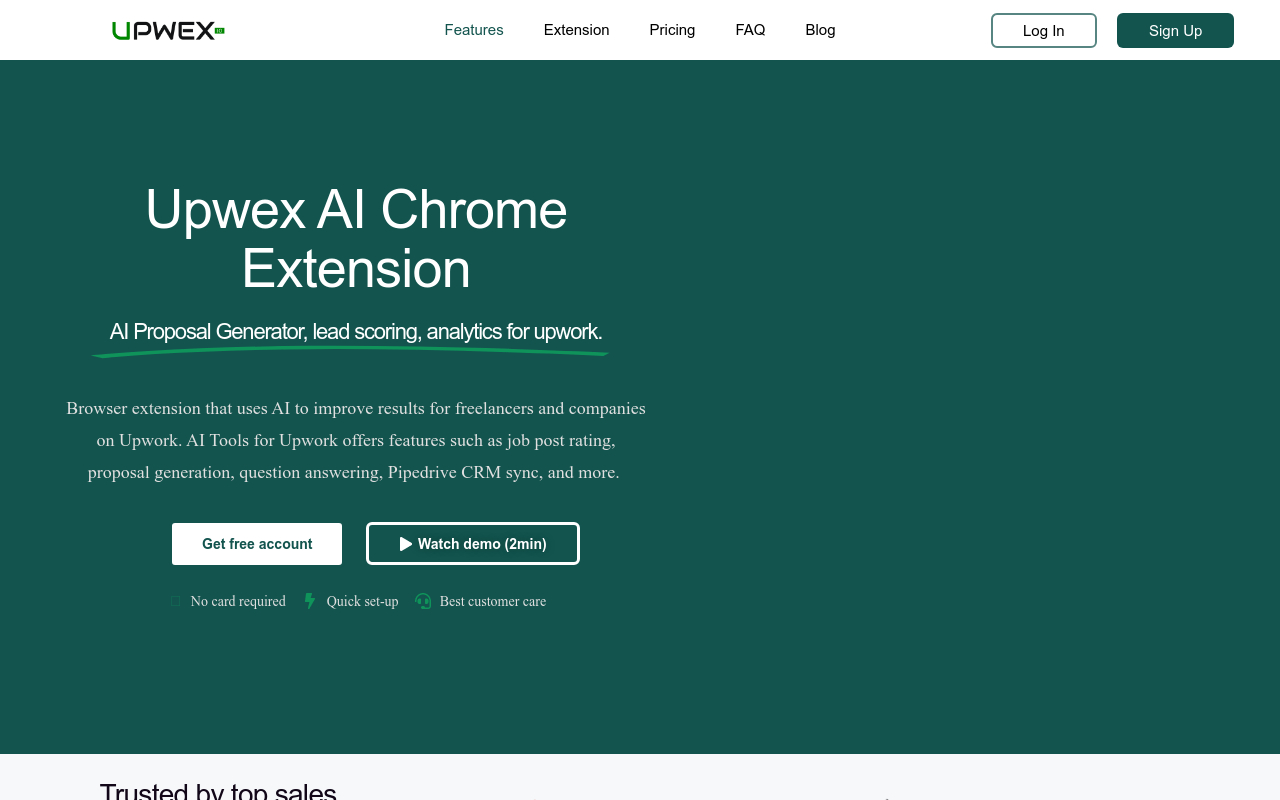Open the Pricing page
The width and height of the screenshot is (1280, 800).
[x=671, y=30]
